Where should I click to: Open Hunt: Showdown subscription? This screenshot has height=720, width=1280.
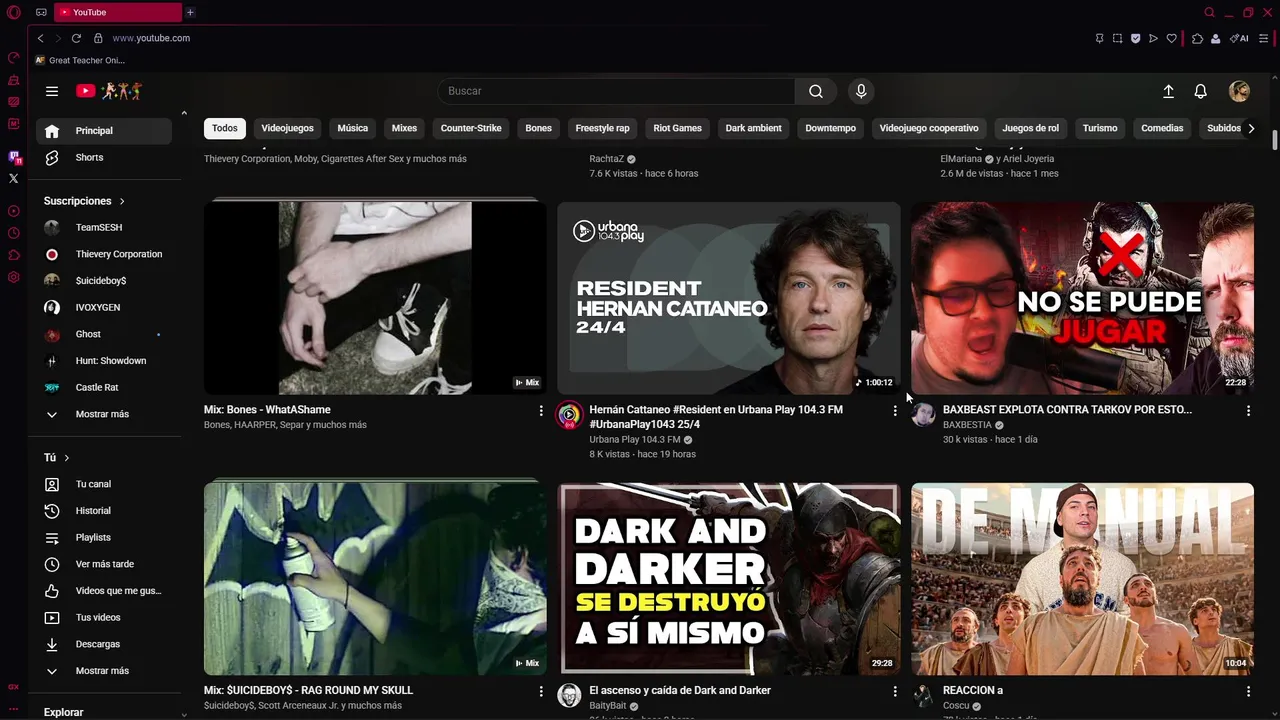pyautogui.click(x=104, y=361)
